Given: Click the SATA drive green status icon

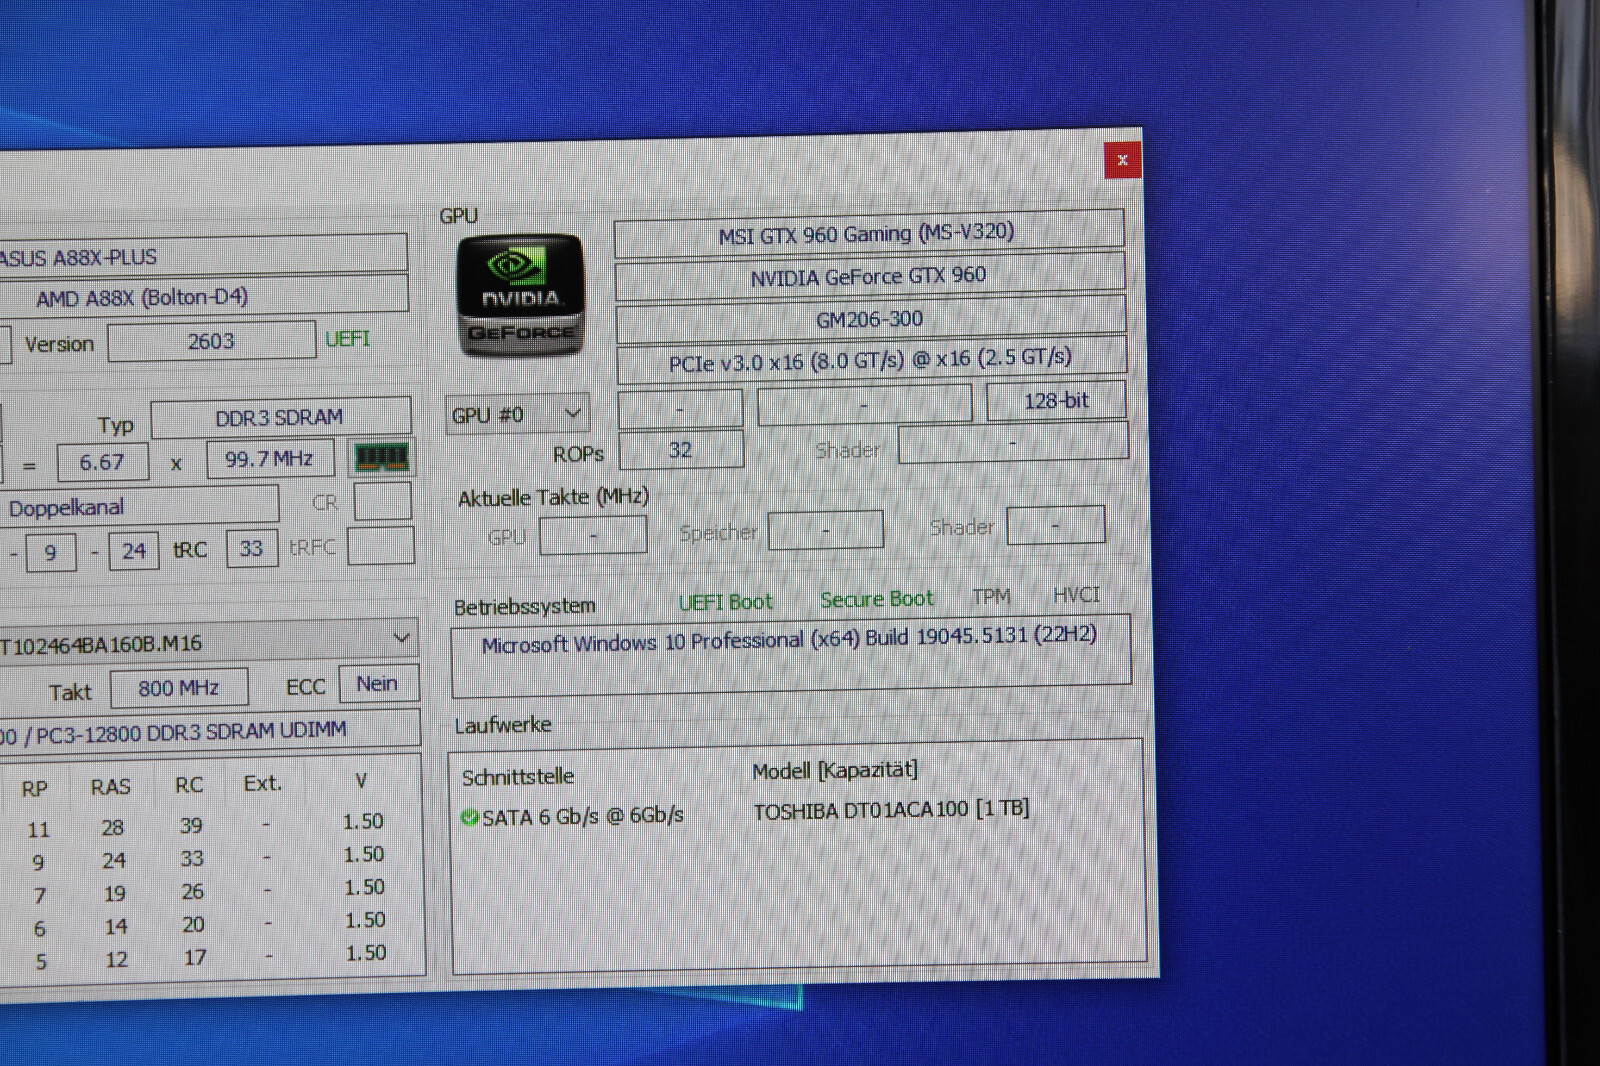Looking at the screenshot, I should [x=469, y=818].
